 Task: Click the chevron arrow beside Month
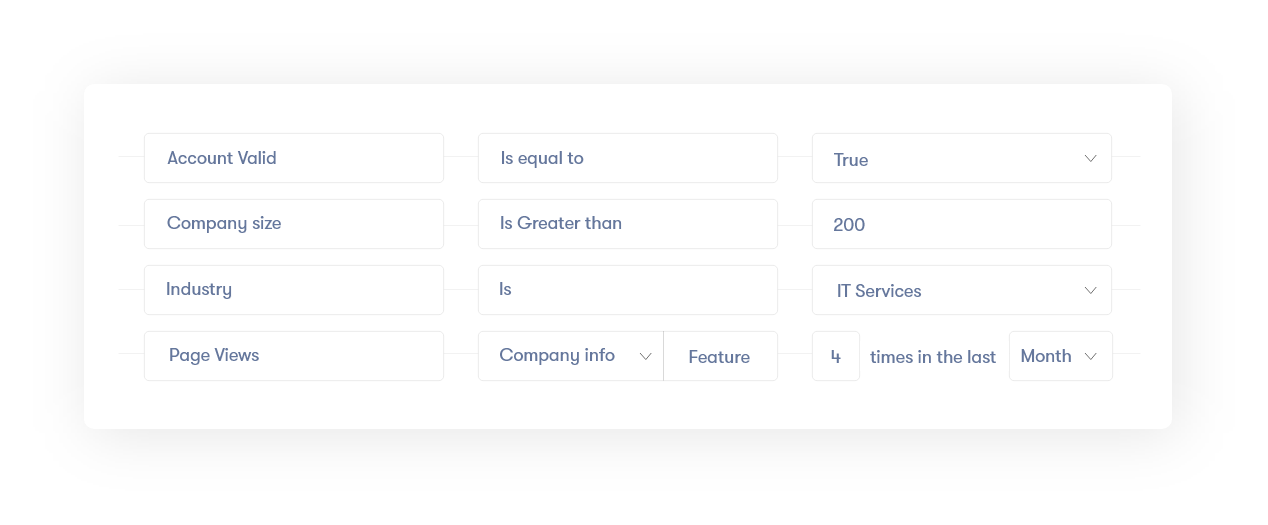[1090, 357]
